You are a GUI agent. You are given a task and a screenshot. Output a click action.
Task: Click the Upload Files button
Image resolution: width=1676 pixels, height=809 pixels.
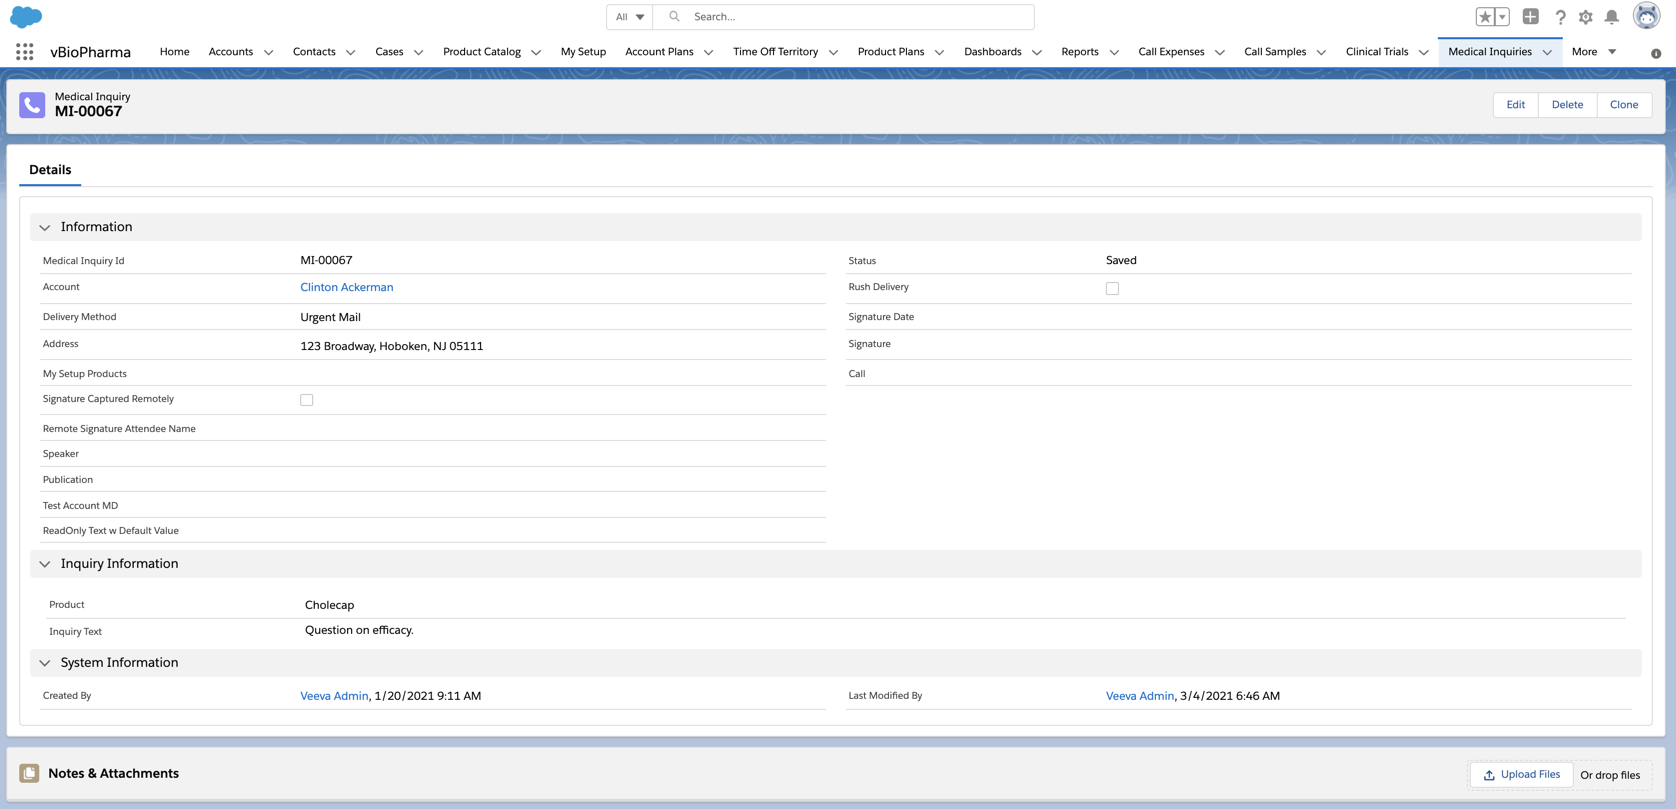(x=1521, y=775)
